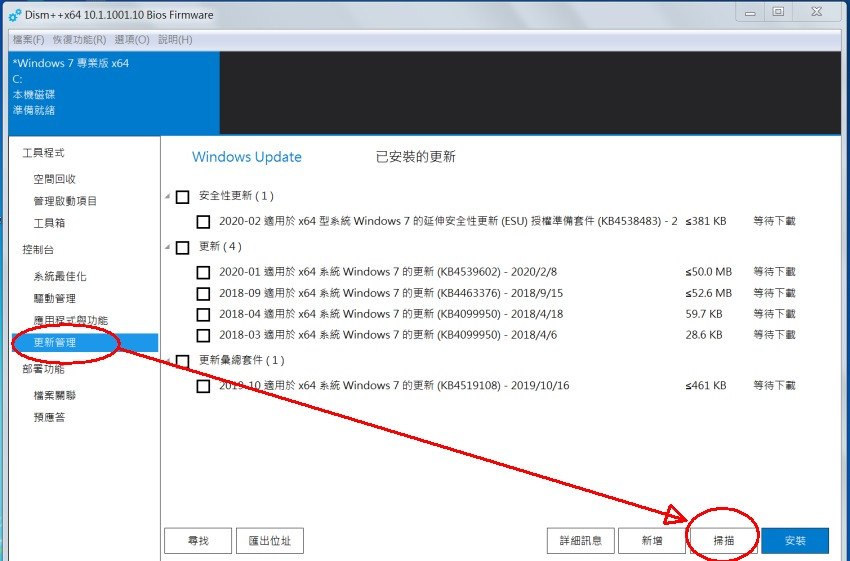
Task: Collapse the 更新 (4) group arrow
Action: tap(168, 247)
